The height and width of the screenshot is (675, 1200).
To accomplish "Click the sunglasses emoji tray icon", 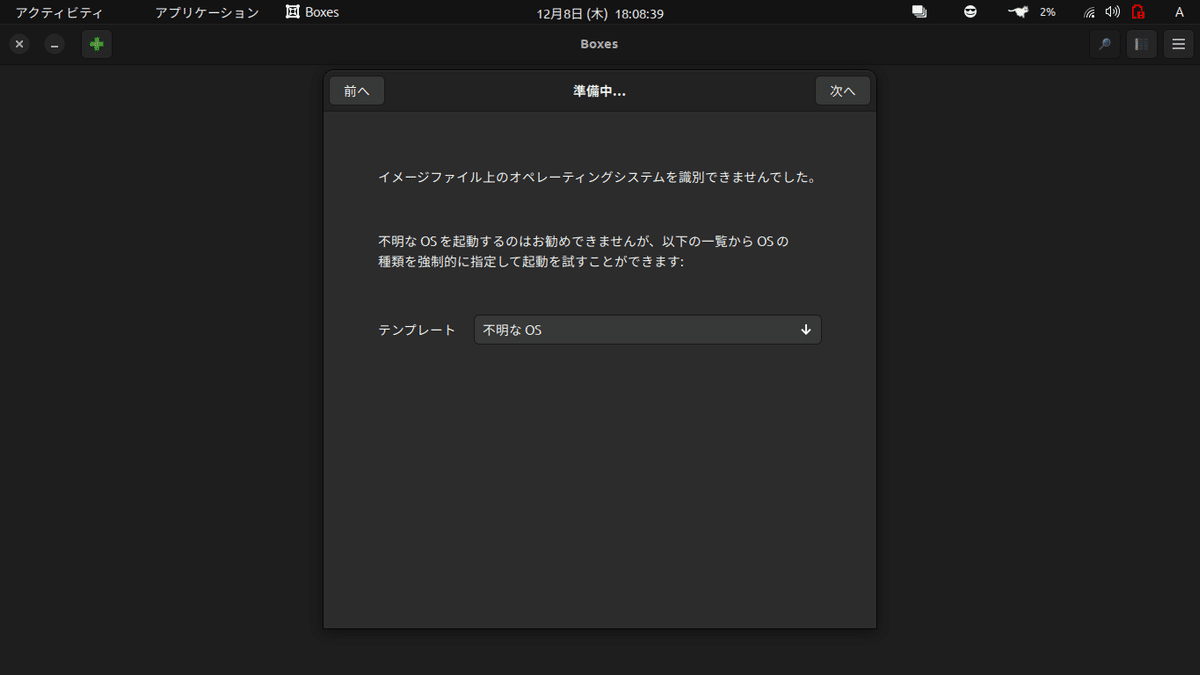I will pos(969,13).
